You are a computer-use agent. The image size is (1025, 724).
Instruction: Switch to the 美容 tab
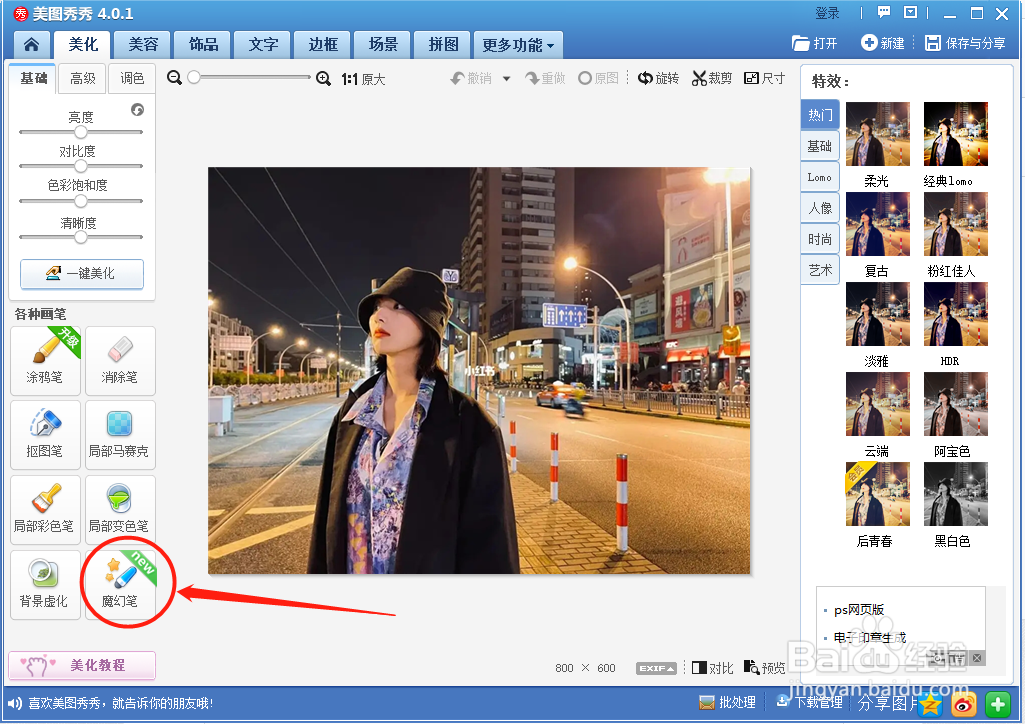(143, 44)
